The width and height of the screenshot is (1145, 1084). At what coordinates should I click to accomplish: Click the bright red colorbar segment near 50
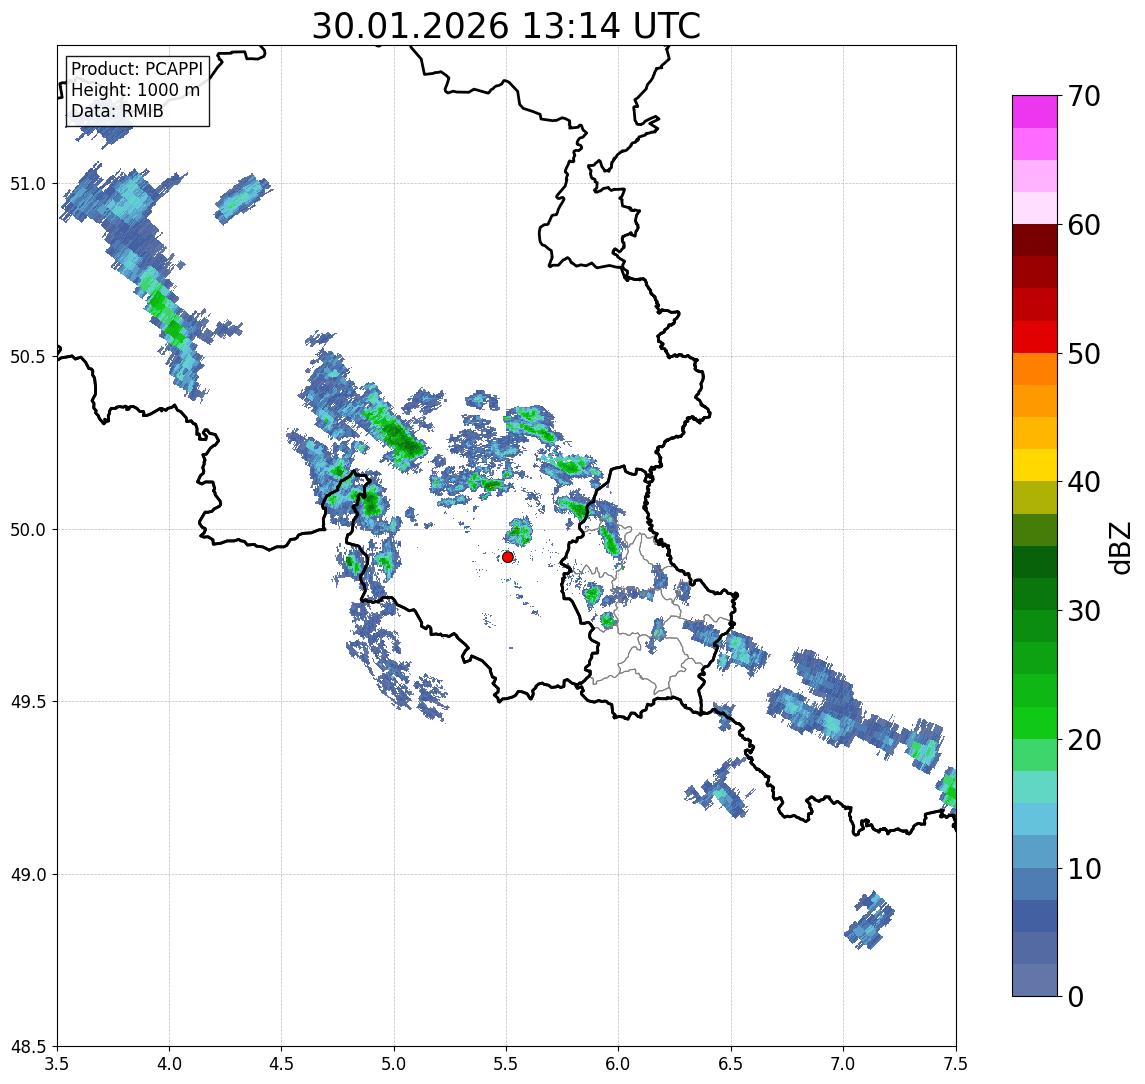coord(1035,337)
